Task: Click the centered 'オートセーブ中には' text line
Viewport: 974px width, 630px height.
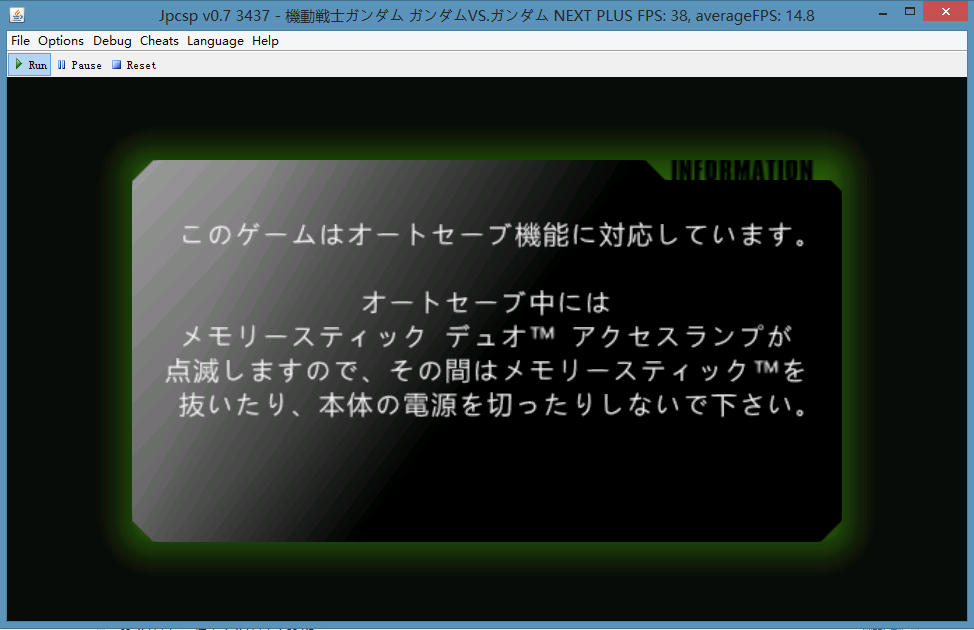Action: (x=485, y=301)
